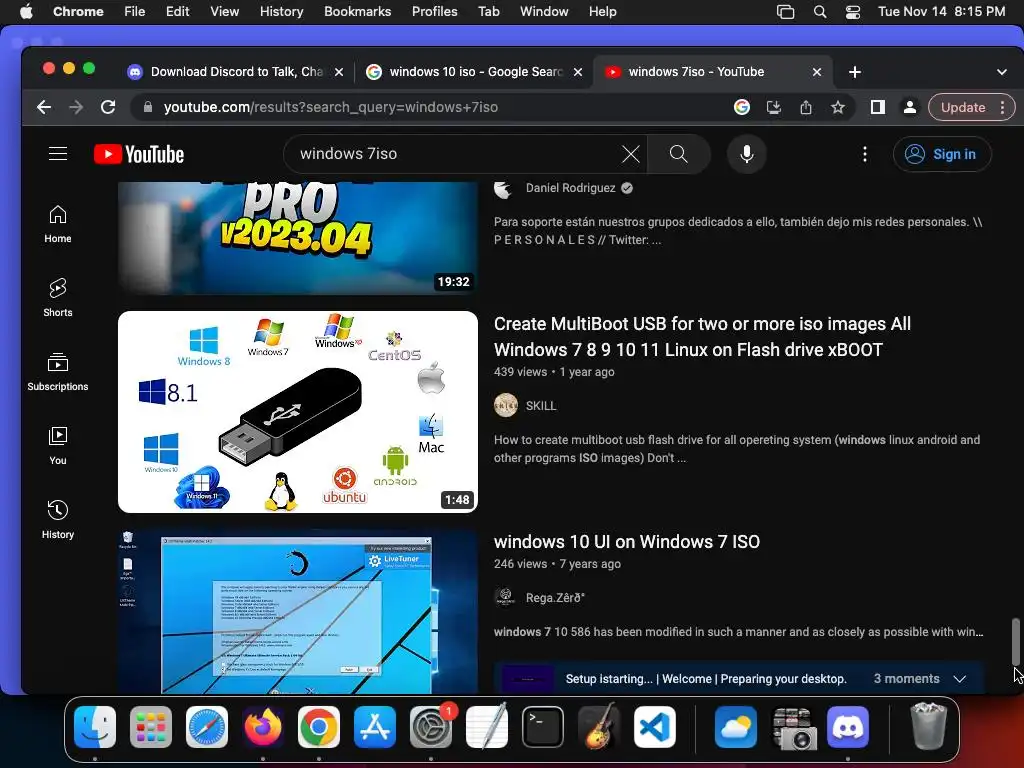
Task: Close the windows 7iso YouTube tab
Action: pyautogui.click(x=816, y=72)
